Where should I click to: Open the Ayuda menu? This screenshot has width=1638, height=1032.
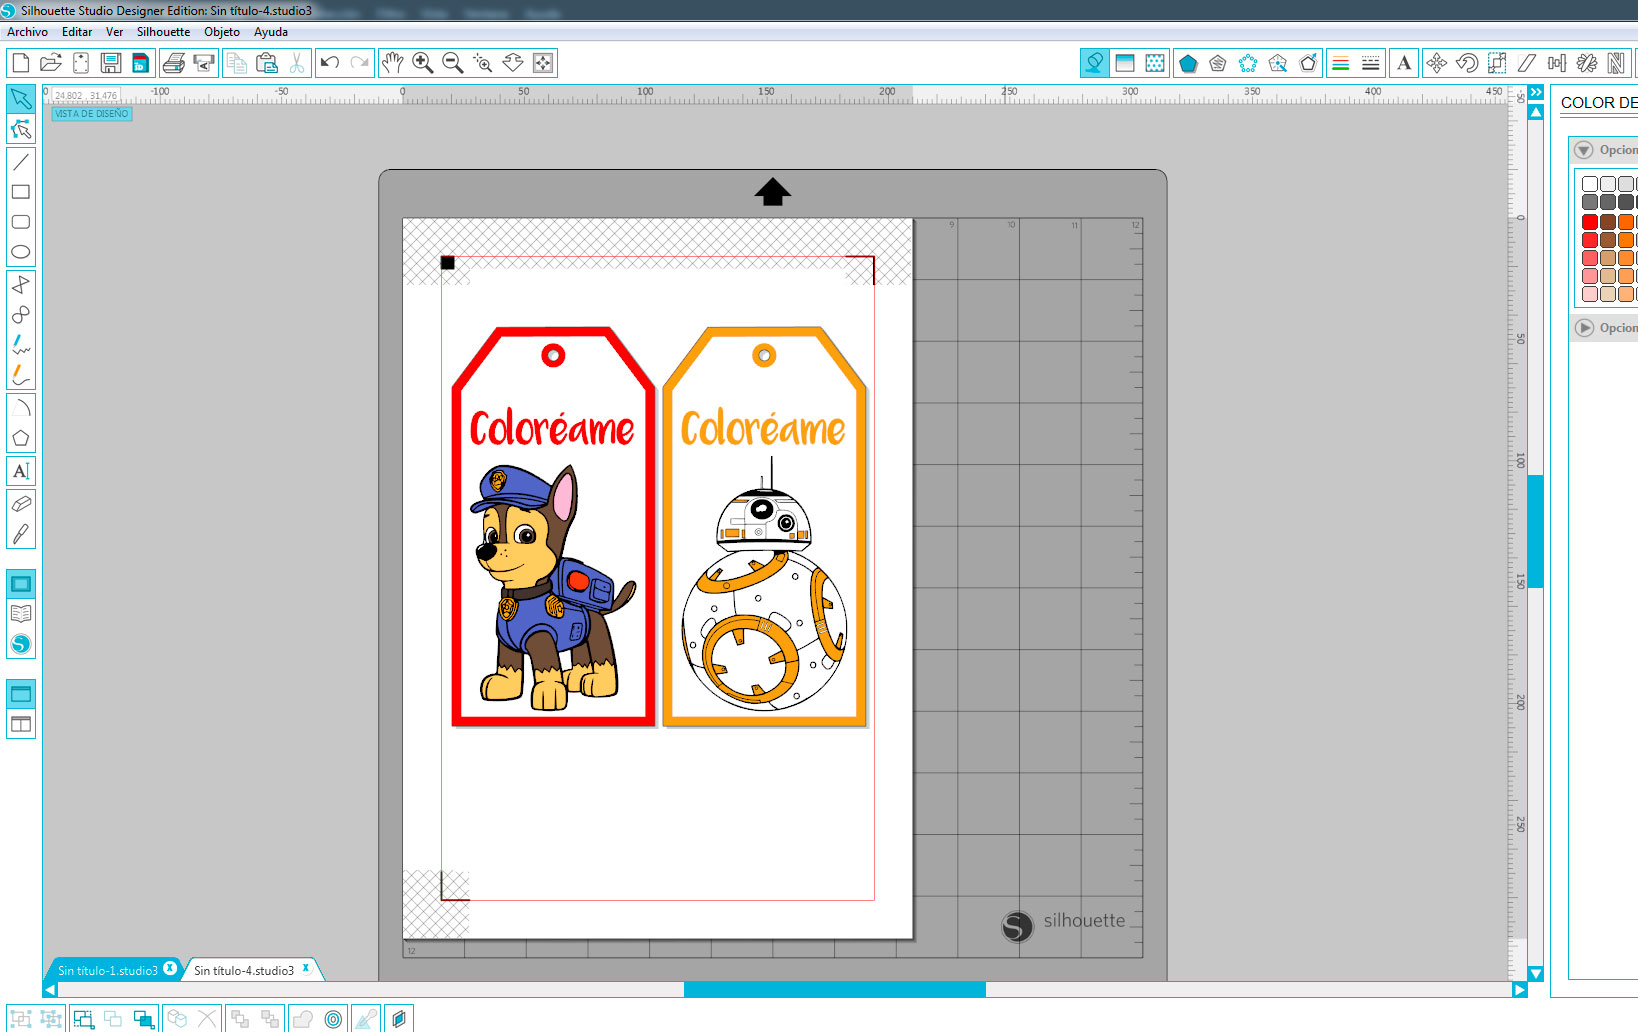[x=271, y=32]
